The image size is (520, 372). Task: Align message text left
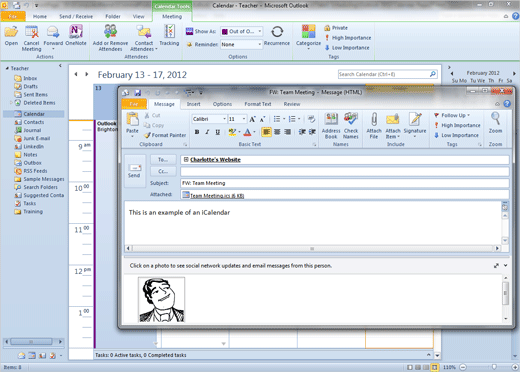click(266, 132)
